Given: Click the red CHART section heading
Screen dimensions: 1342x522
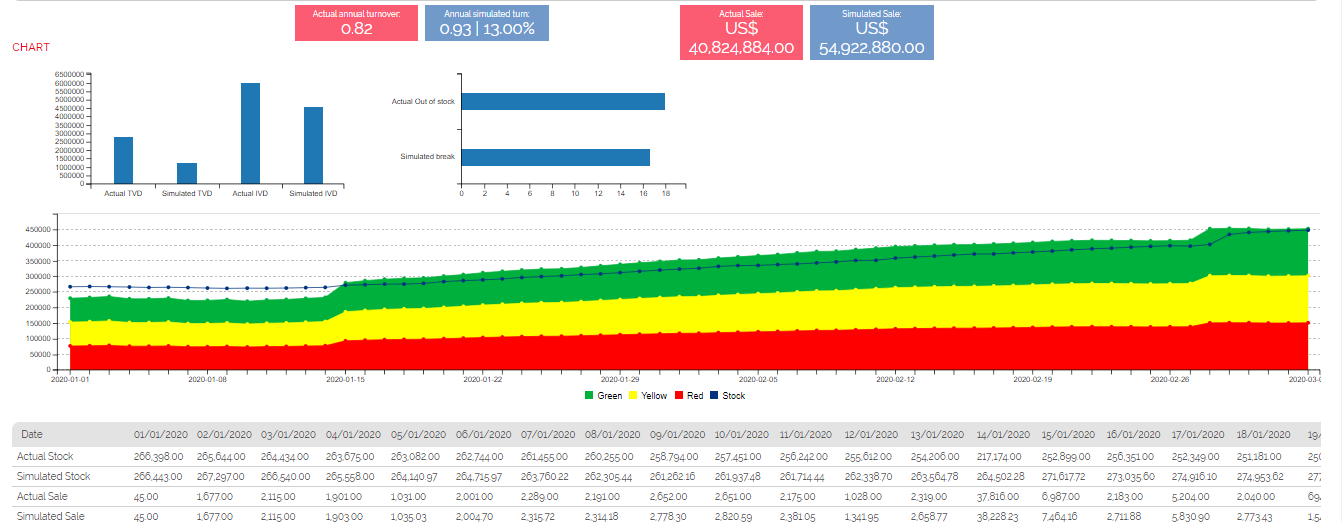Looking at the screenshot, I should [31, 47].
